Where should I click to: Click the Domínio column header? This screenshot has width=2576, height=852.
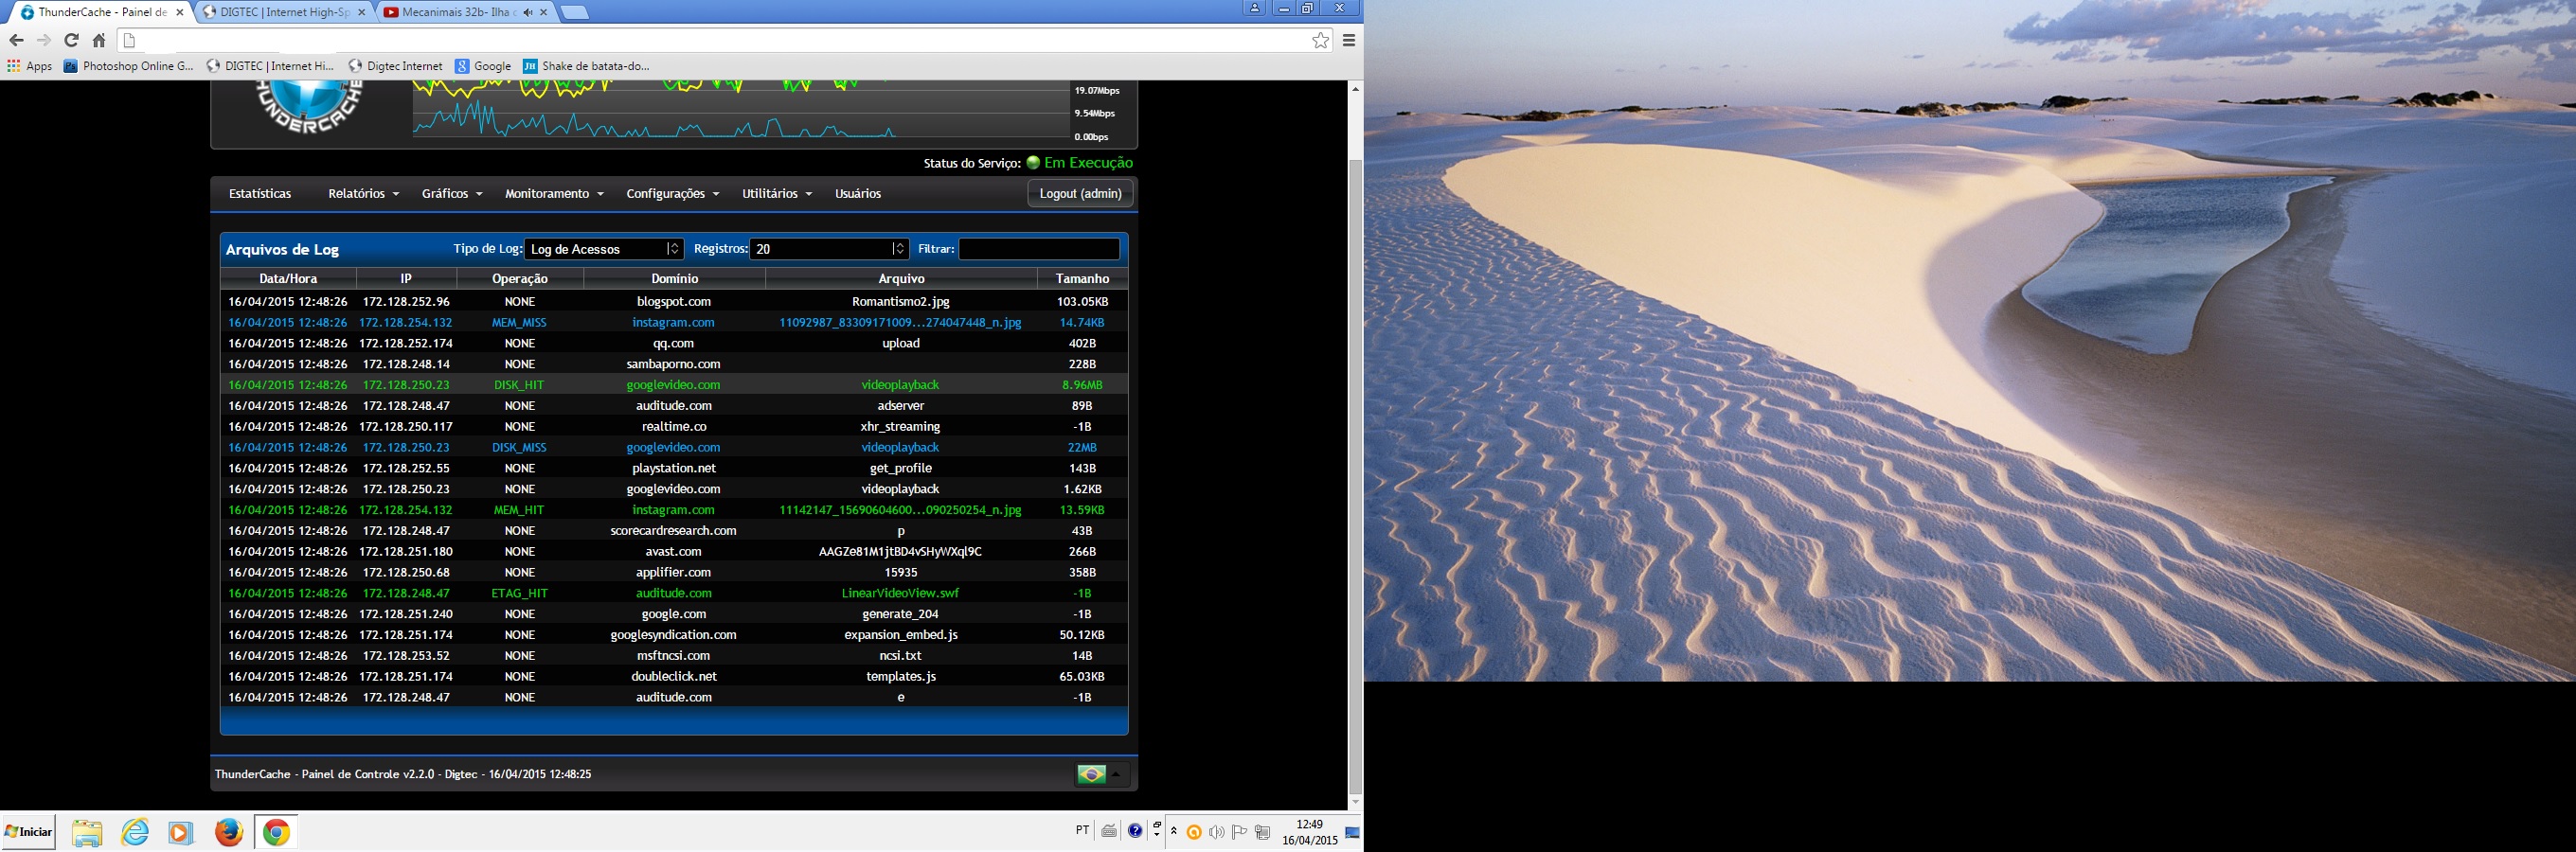tap(674, 279)
